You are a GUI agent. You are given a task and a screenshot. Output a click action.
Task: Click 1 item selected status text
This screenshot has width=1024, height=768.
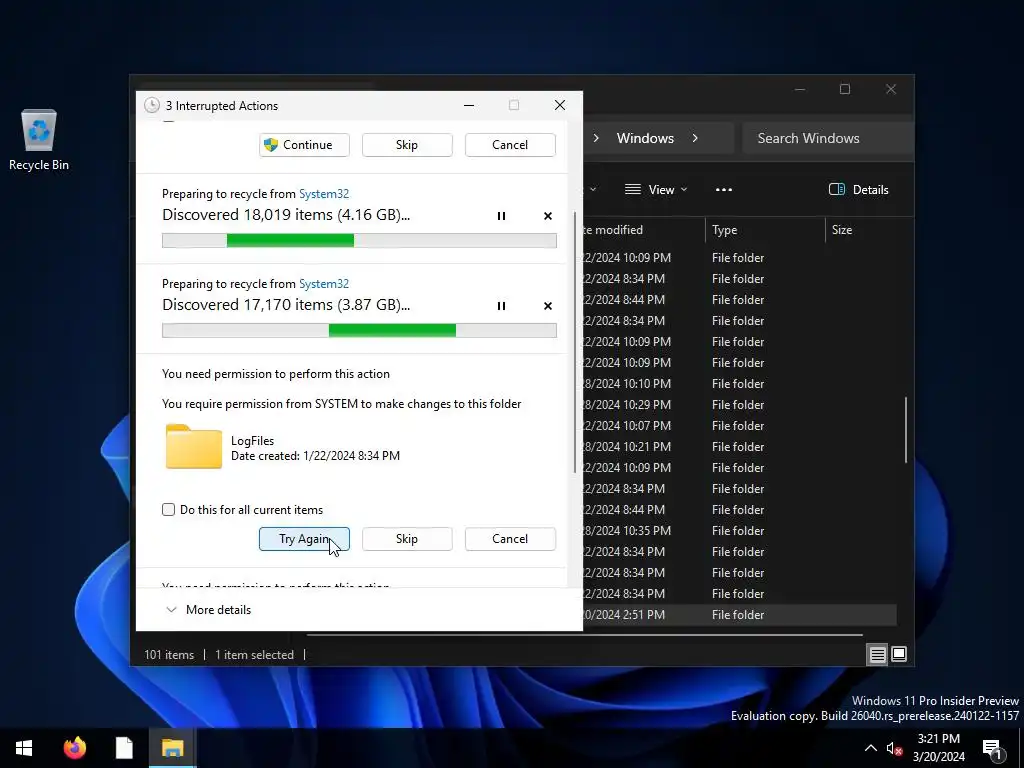click(x=255, y=655)
